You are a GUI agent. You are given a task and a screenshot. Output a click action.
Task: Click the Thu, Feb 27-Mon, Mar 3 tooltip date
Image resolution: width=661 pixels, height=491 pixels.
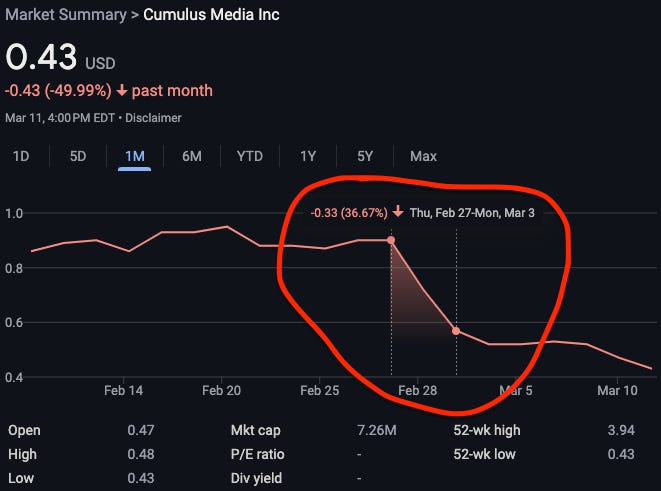(x=472, y=213)
